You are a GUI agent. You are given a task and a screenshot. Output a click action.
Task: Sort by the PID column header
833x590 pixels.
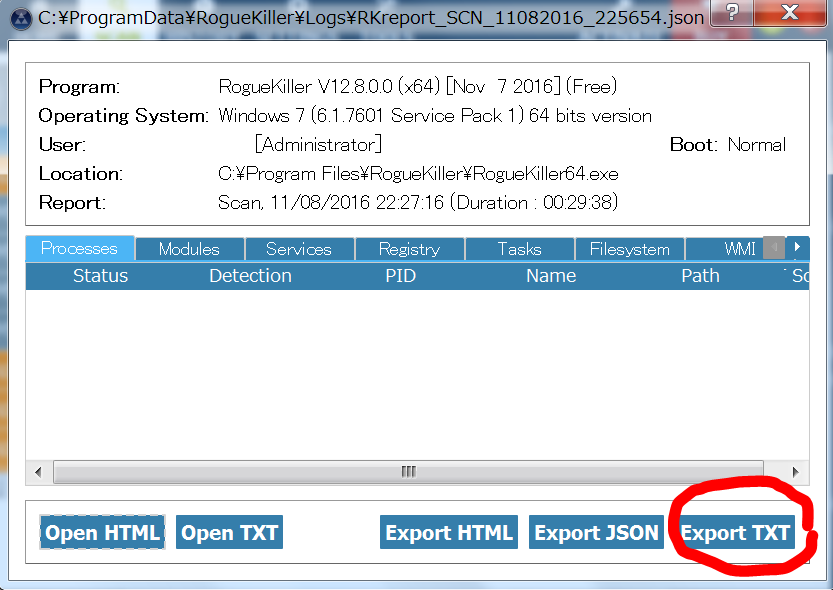401,276
